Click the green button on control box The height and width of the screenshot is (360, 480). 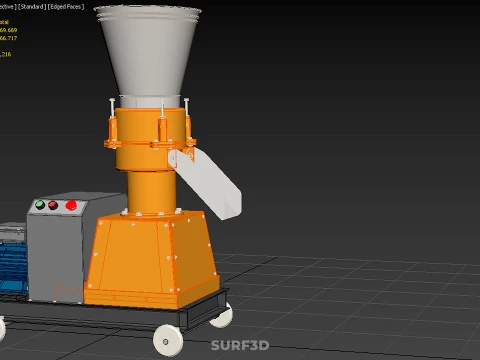(x=40, y=205)
